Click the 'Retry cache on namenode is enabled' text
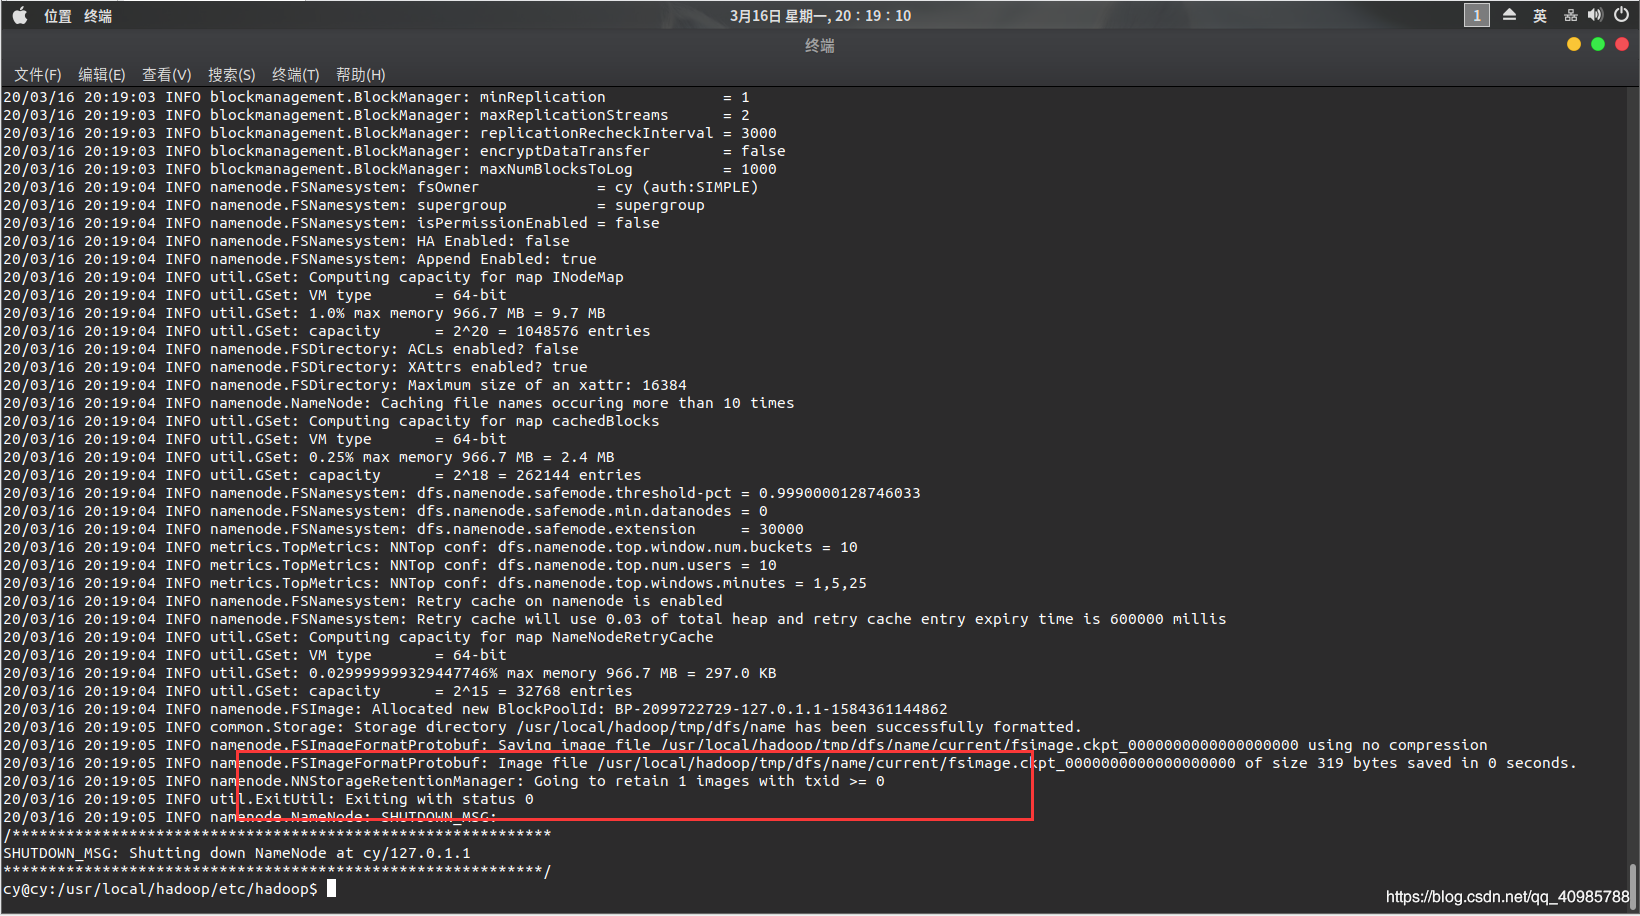Image resolution: width=1640 pixels, height=916 pixels. pos(570,601)
